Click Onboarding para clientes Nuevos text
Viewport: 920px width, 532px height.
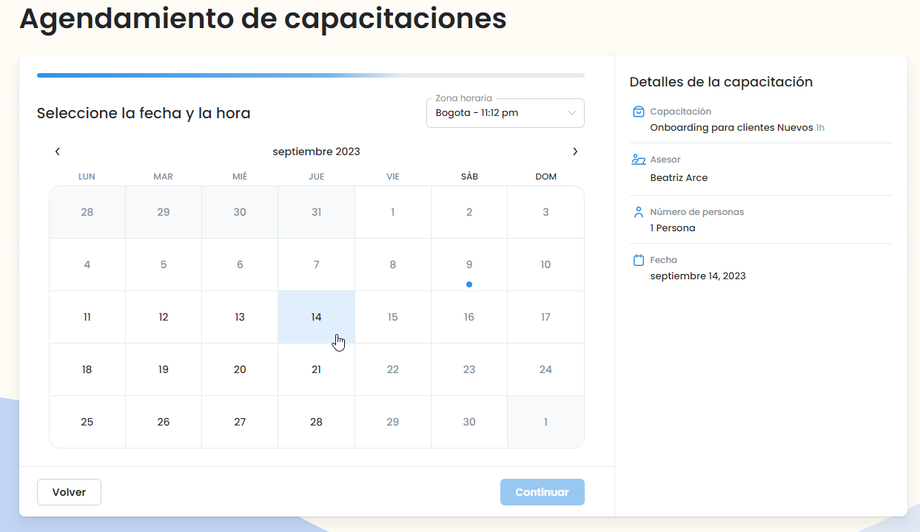tap(731, 127)
